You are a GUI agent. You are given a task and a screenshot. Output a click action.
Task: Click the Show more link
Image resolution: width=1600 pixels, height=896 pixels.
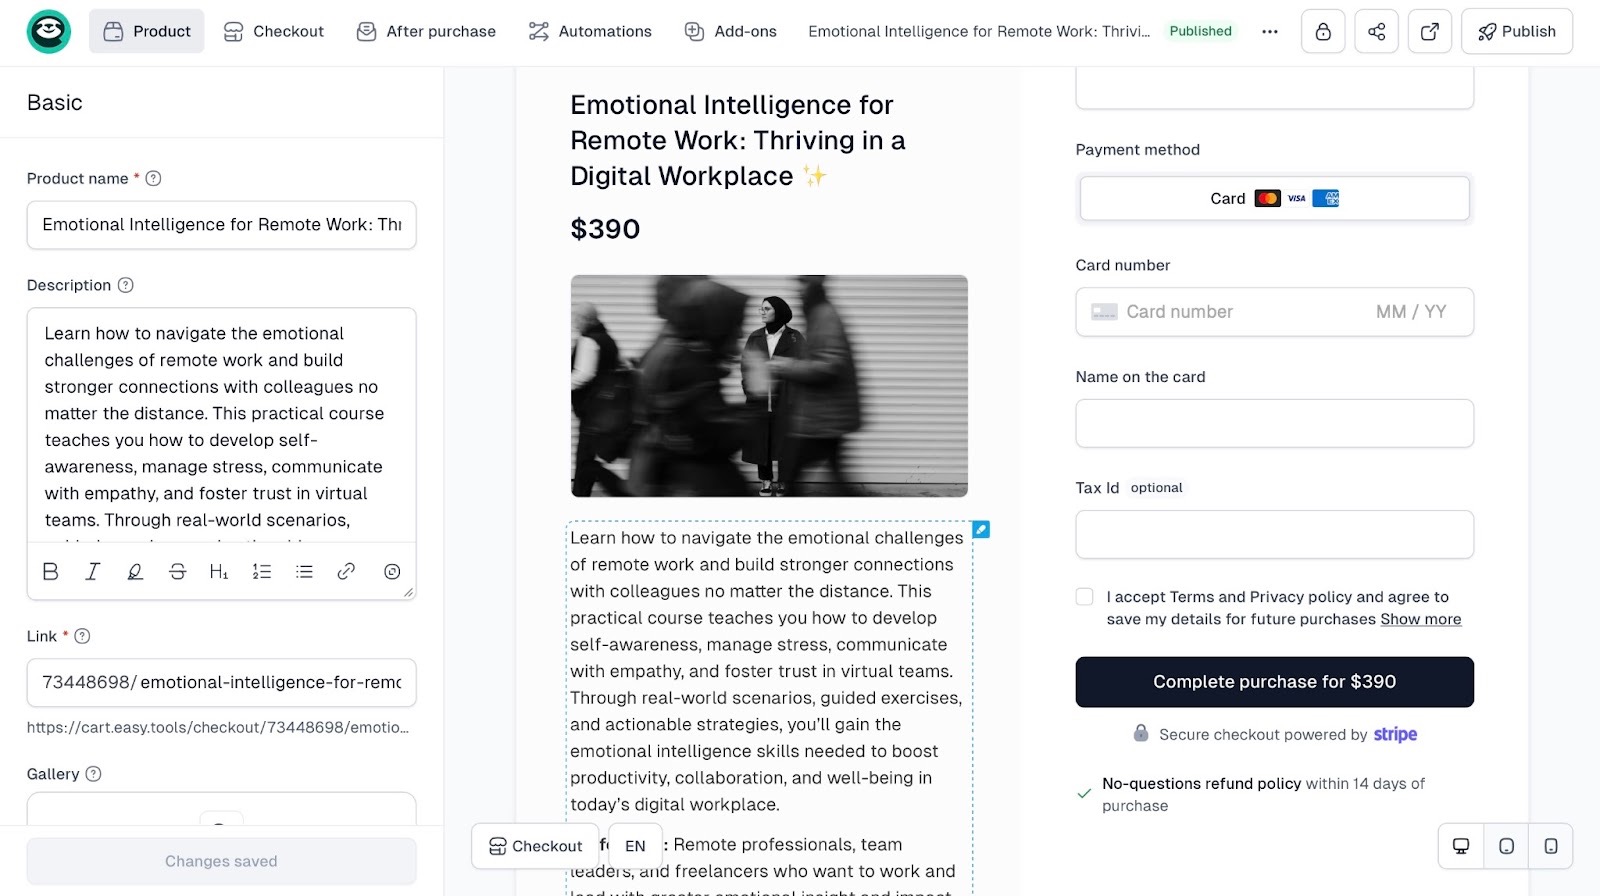(1421, 619)
